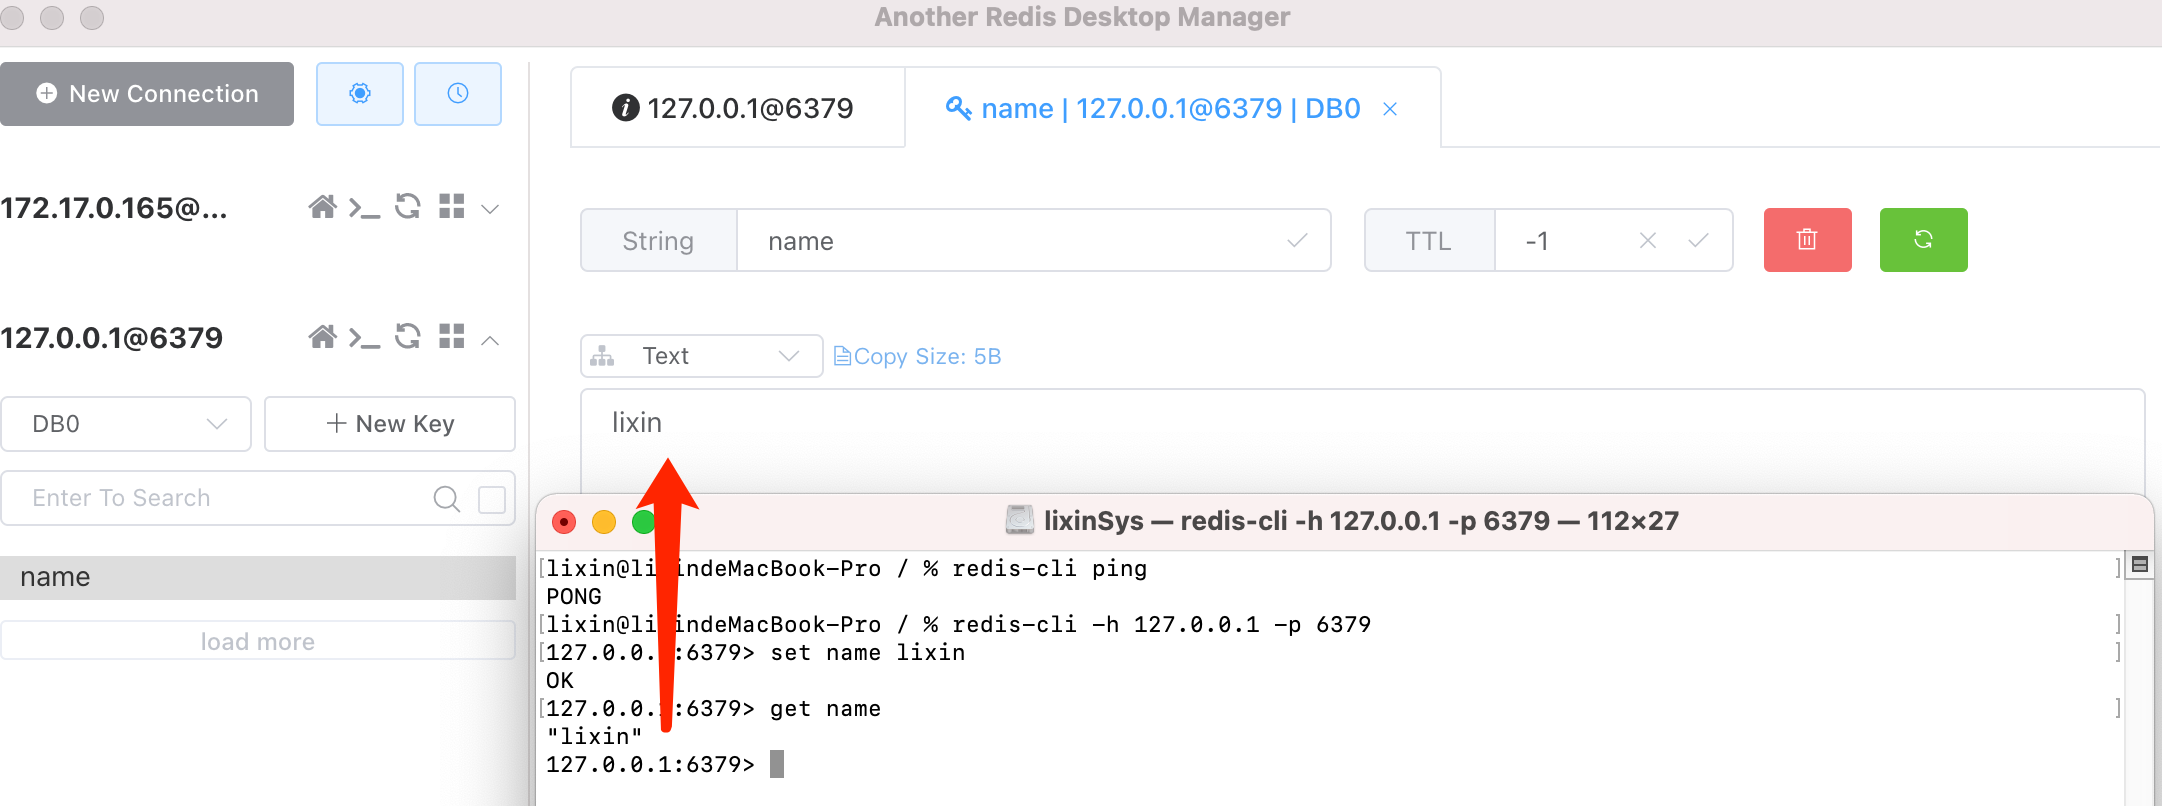
Task: Click the load more button
Action: pos(258,641)
